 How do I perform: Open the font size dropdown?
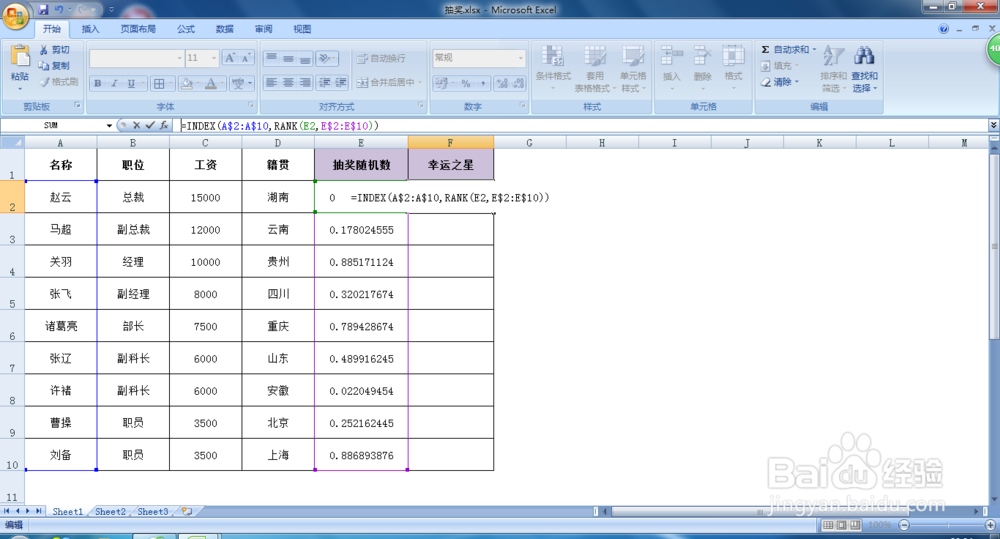click(214, 58)
